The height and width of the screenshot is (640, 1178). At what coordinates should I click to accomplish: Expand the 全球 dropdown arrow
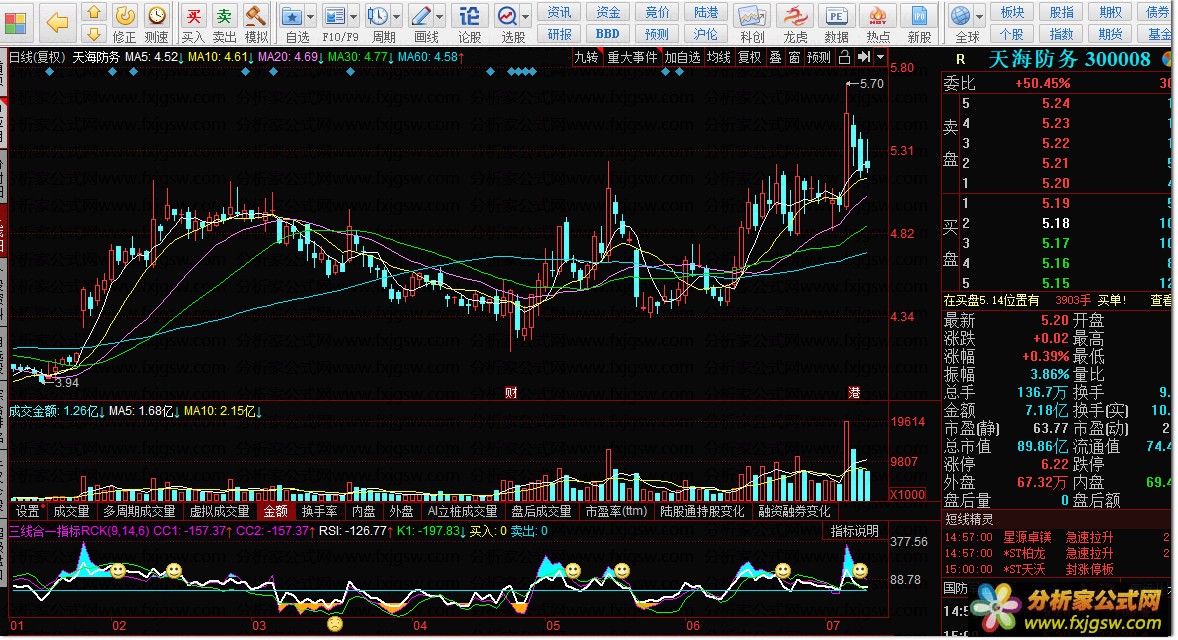tap(979, 17)
